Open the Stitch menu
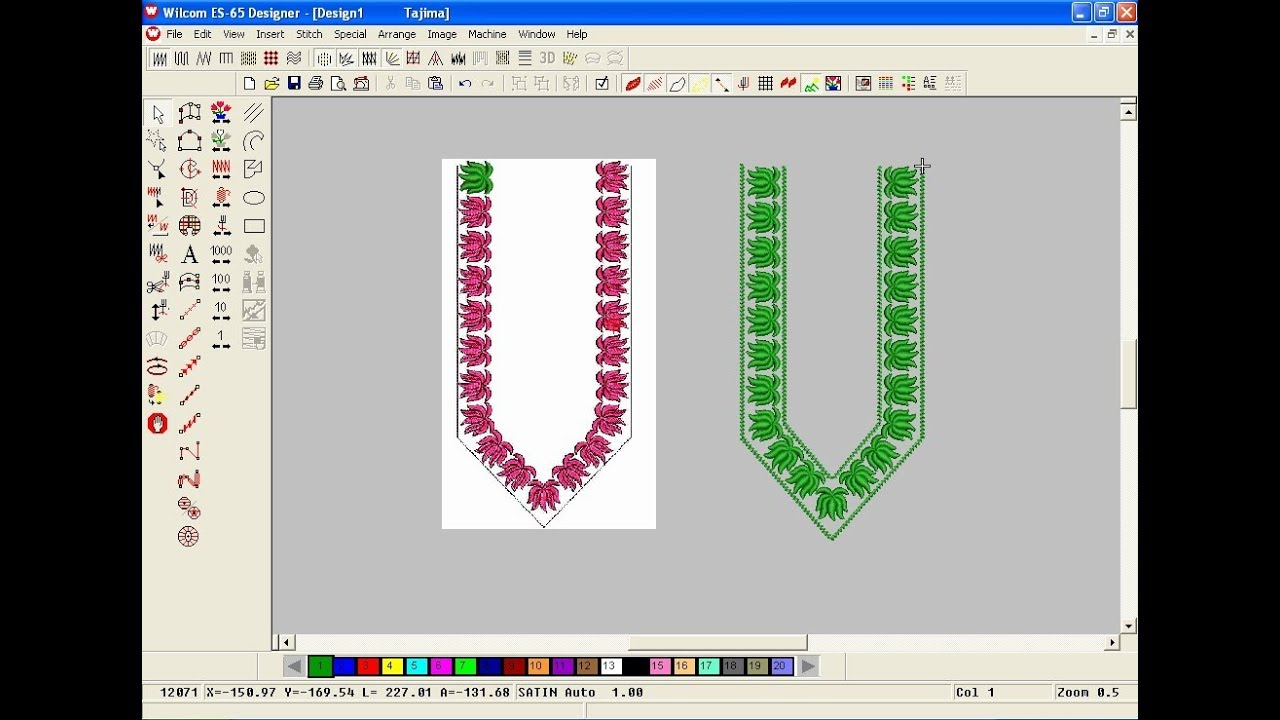1280x720 pixels. 309,34
